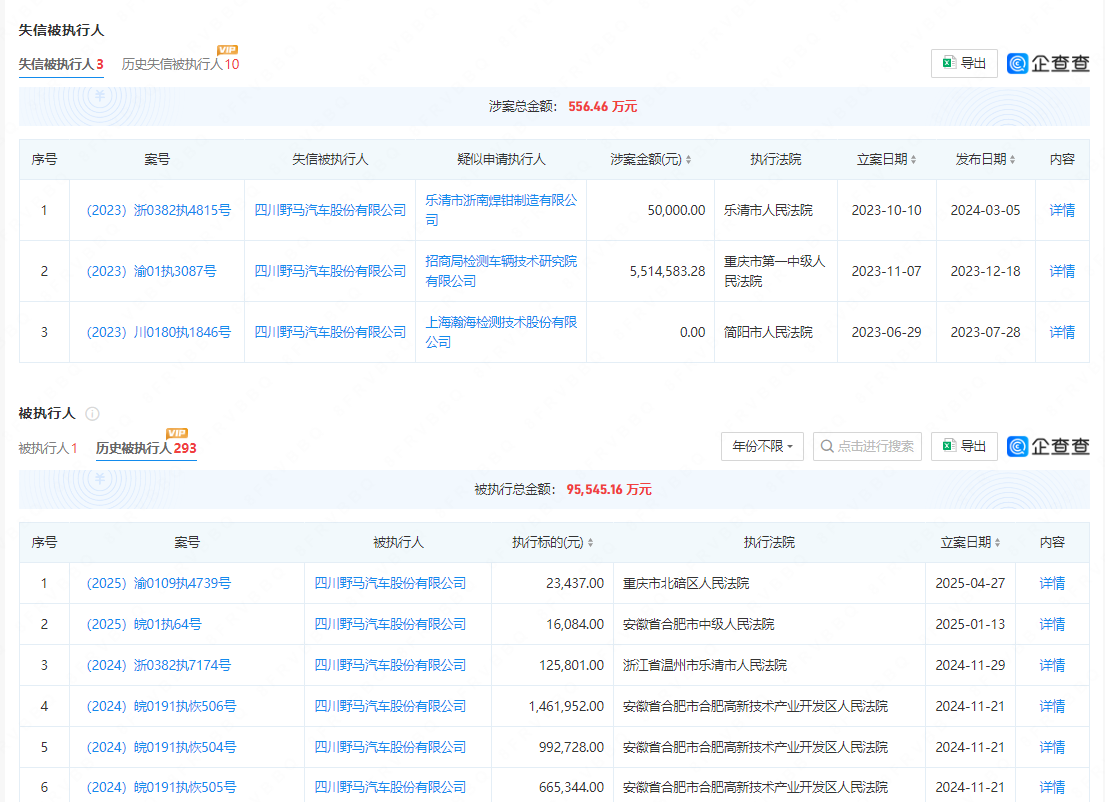The height and width of the screenshot is (802, 1105).
Task: Open 招商局检测车辆技术研究院有限公司 applicant link
Action: pyautogui.click(x=500, y=271)
